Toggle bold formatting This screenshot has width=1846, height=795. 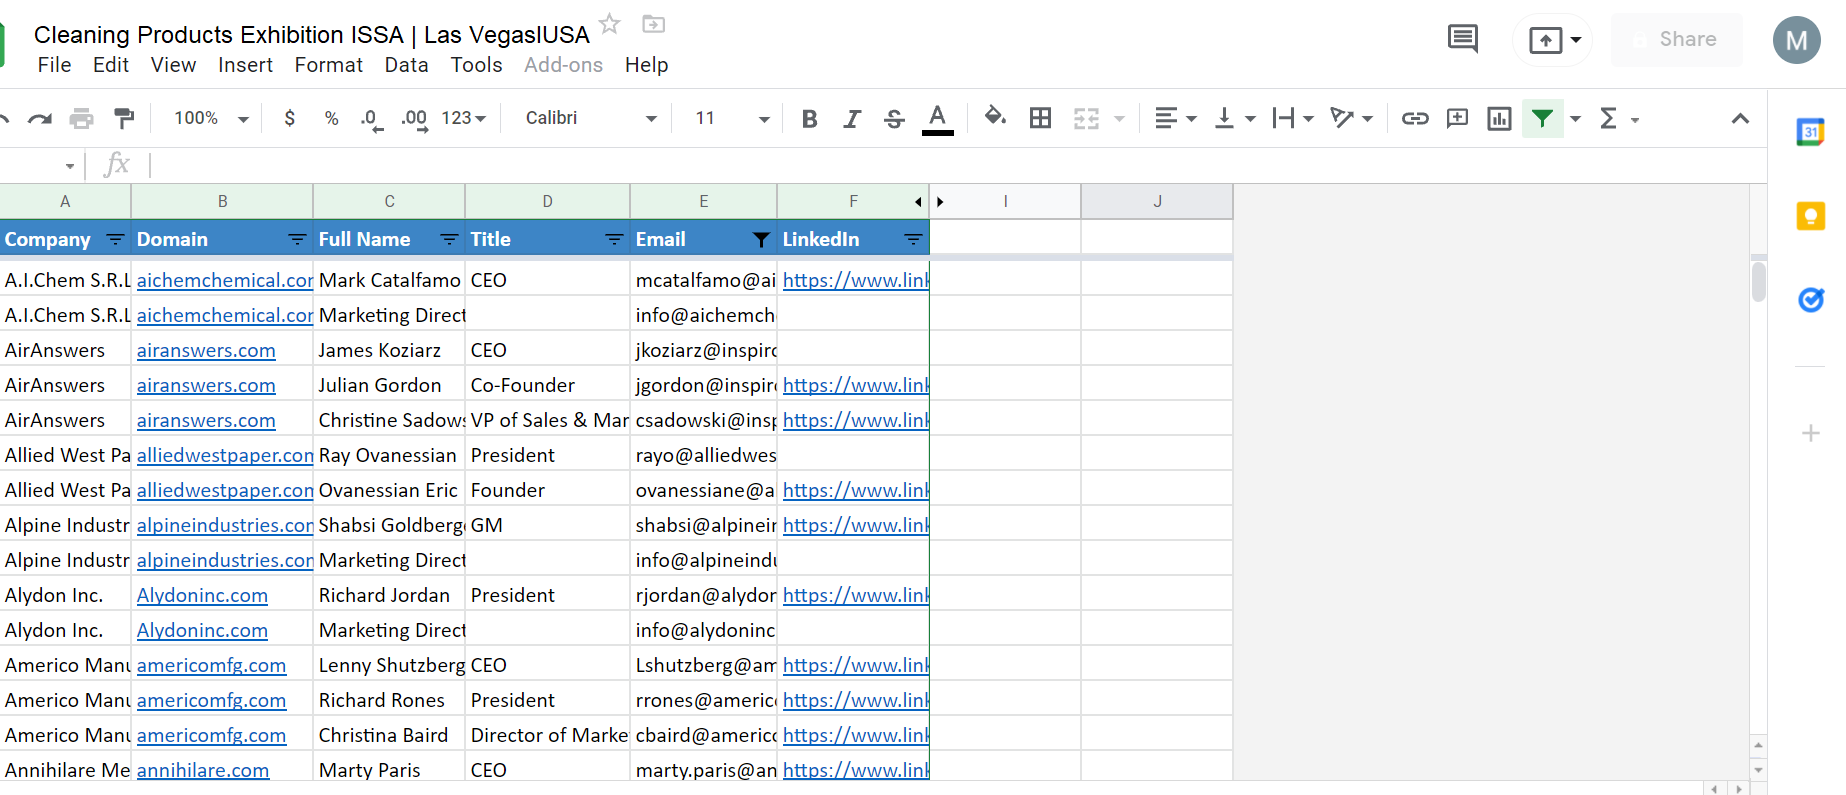810,119
